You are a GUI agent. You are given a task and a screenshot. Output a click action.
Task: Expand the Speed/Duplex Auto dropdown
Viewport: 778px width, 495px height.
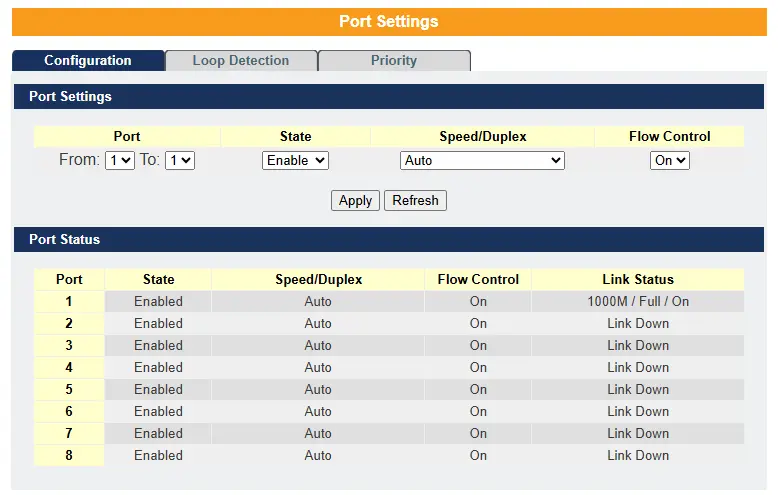[x=482, y=160]
